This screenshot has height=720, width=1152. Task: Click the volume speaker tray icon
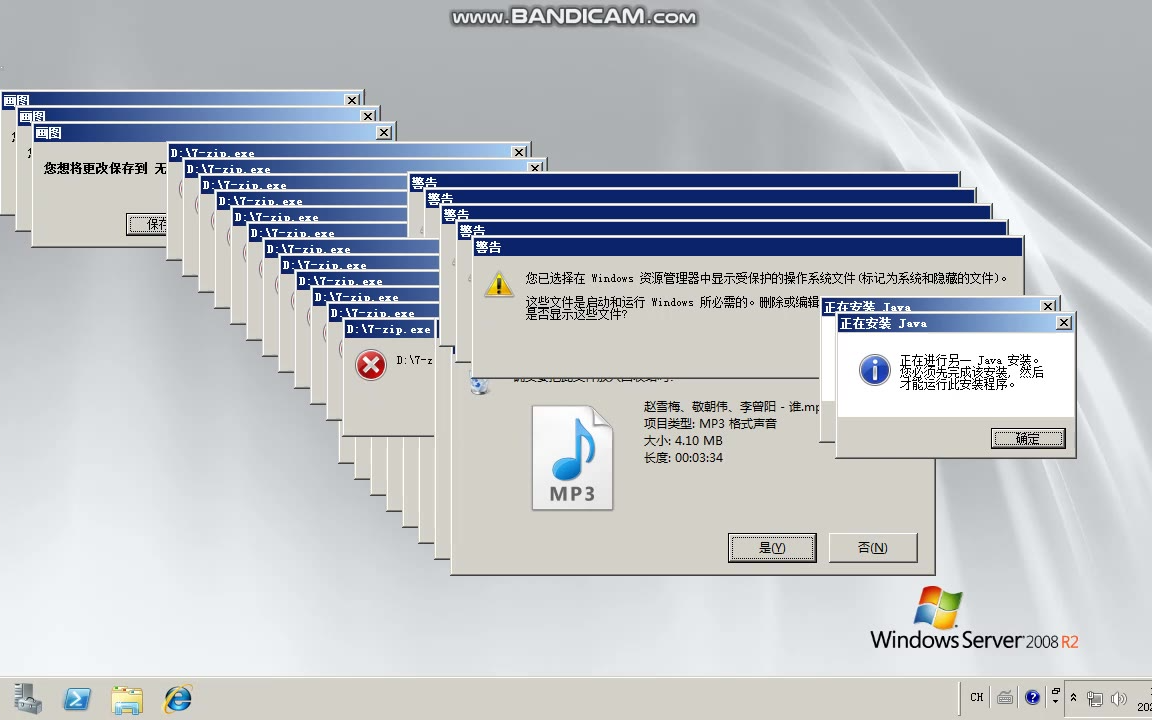click(x=1119, y=698)
